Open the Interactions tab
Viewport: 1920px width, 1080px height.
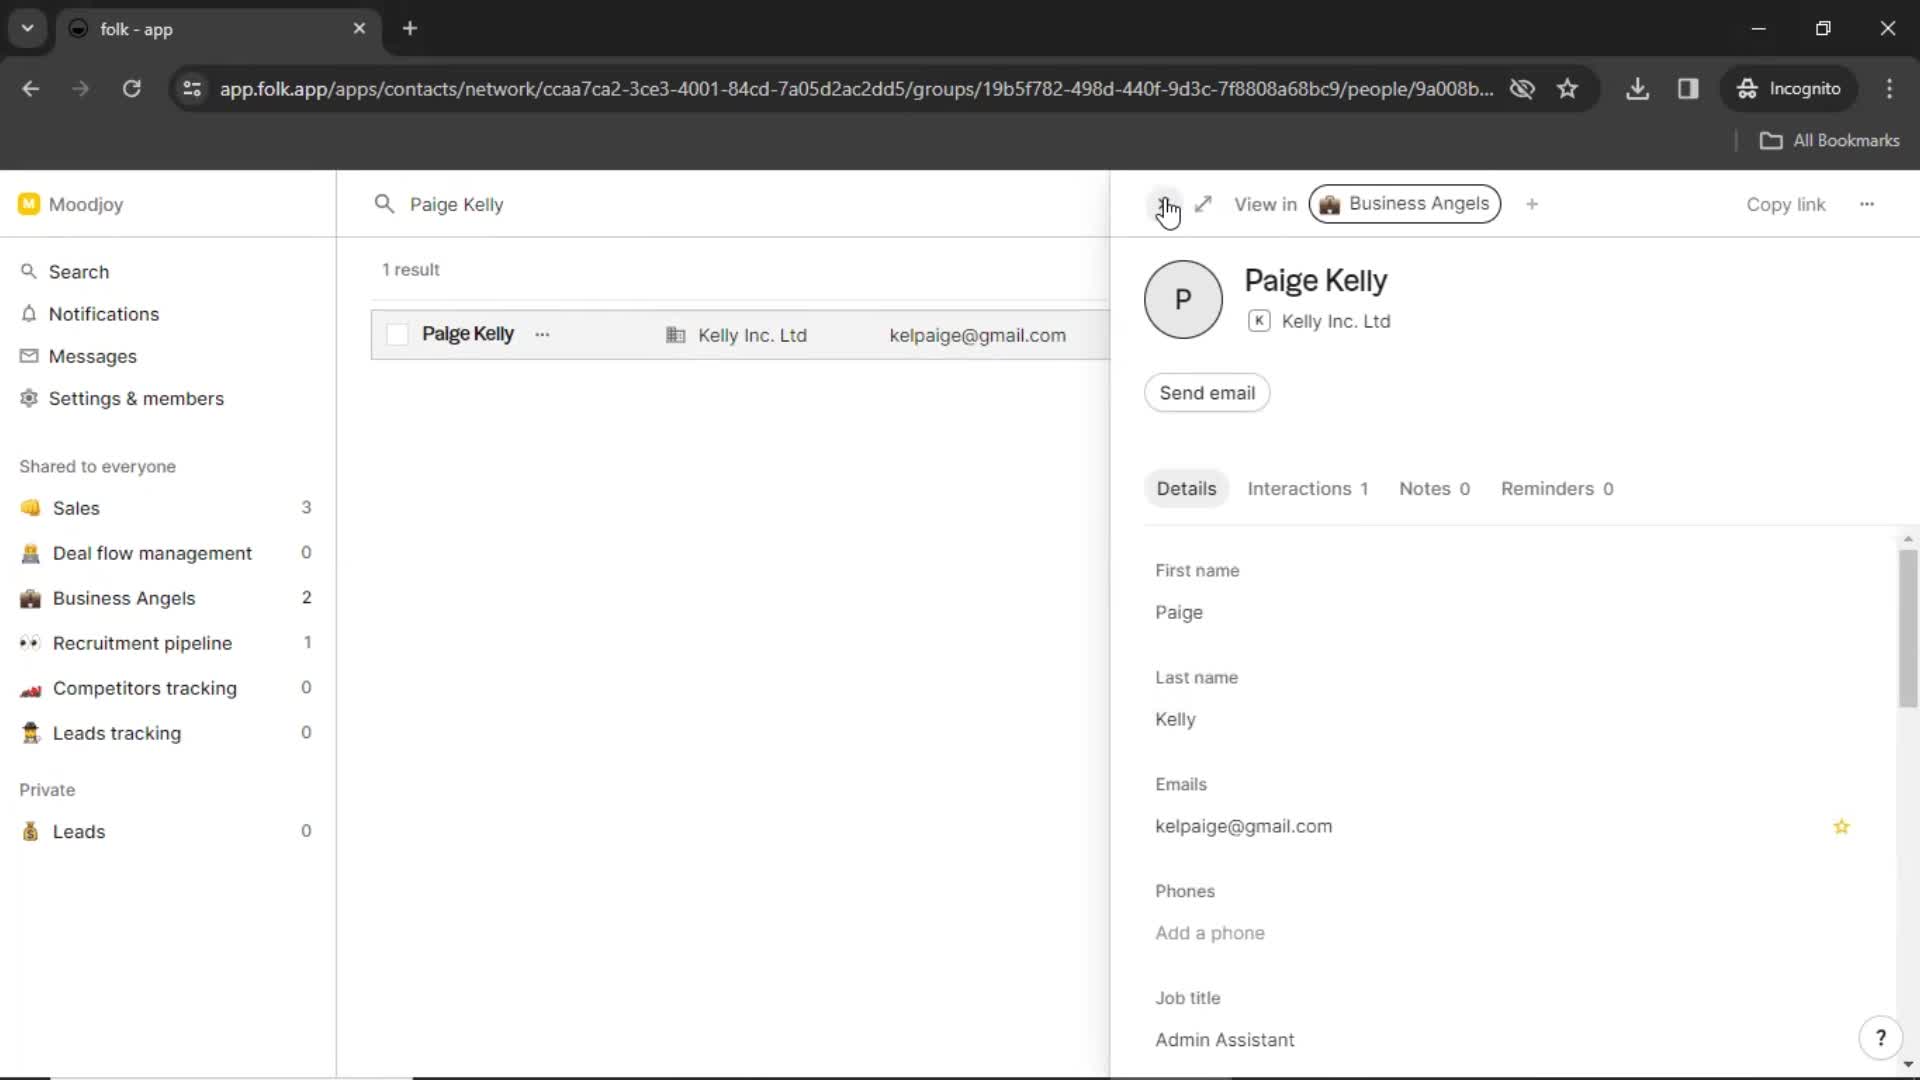(x=1307, y=488)
